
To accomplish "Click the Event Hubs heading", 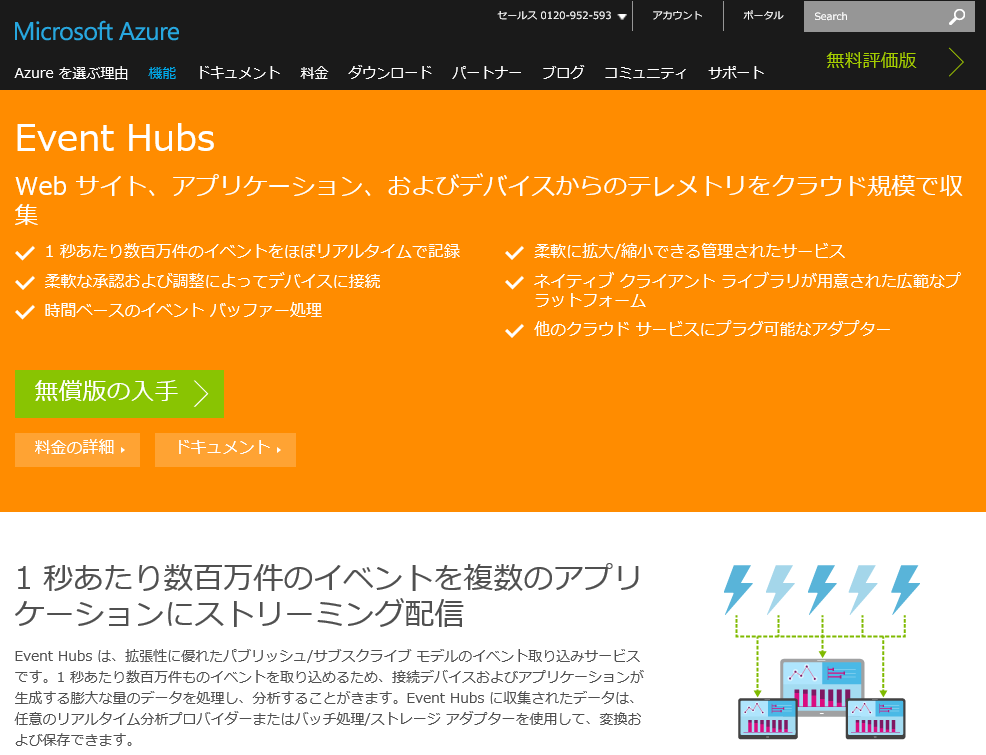I will [x=114, y=138].
